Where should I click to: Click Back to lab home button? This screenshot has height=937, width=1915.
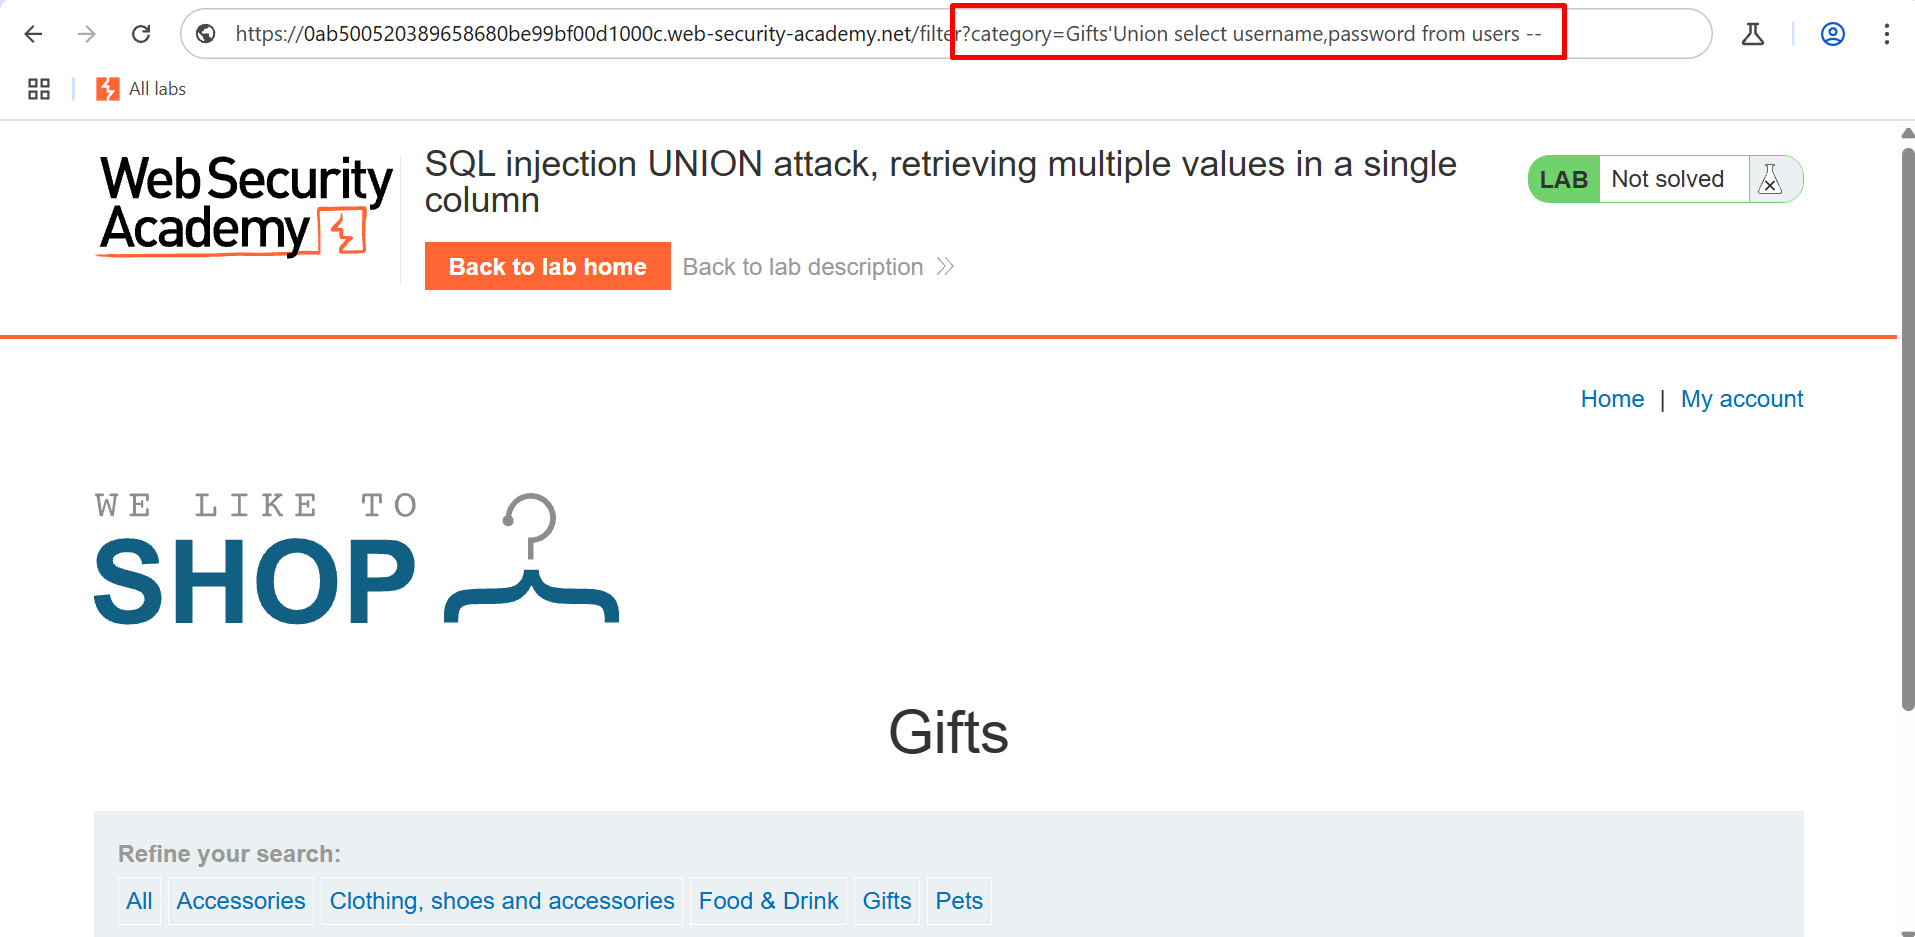[x=547, y=267]
